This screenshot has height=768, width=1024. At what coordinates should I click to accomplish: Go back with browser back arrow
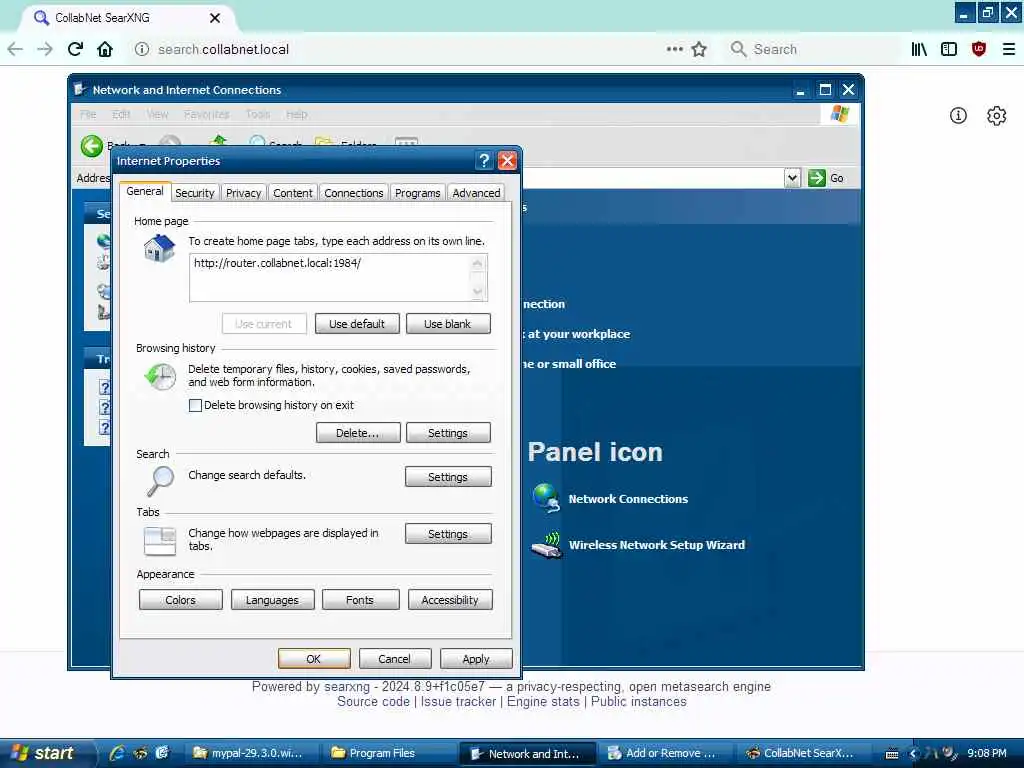(x=15, y=49)
